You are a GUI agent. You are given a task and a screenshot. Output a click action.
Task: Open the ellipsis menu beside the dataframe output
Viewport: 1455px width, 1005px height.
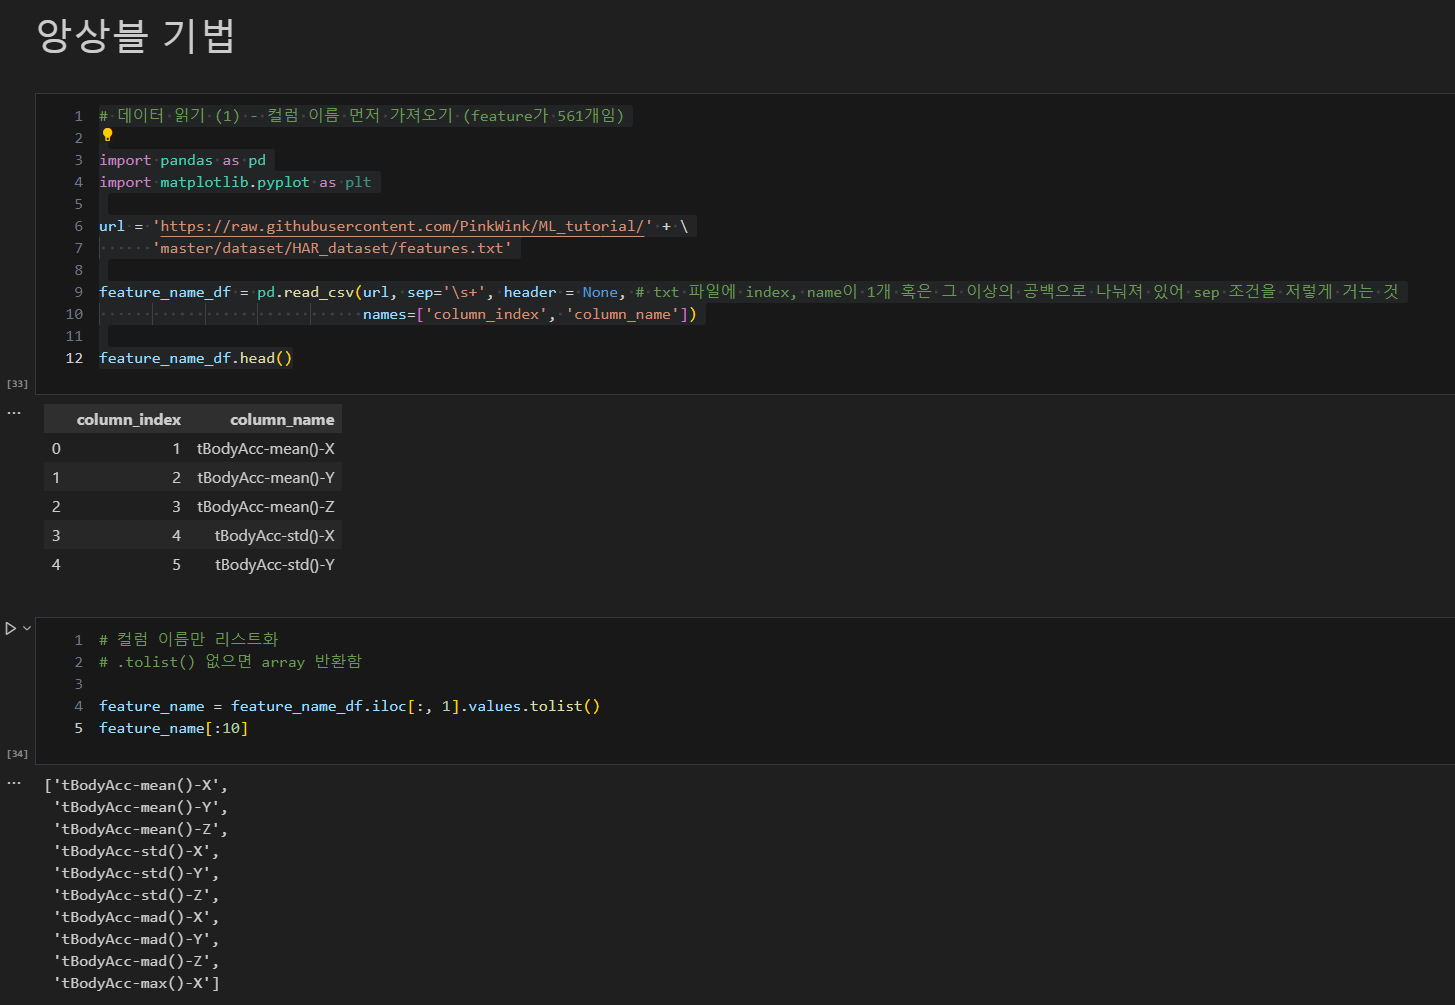[14, 412]
